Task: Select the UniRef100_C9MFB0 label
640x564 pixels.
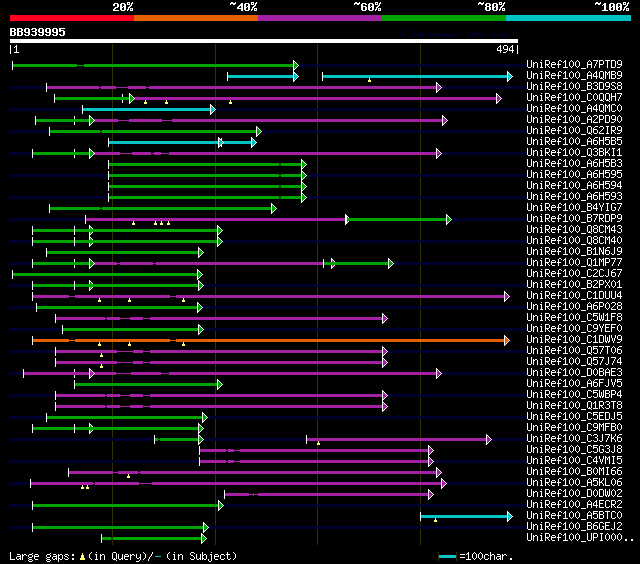Action: coord(574,428)
